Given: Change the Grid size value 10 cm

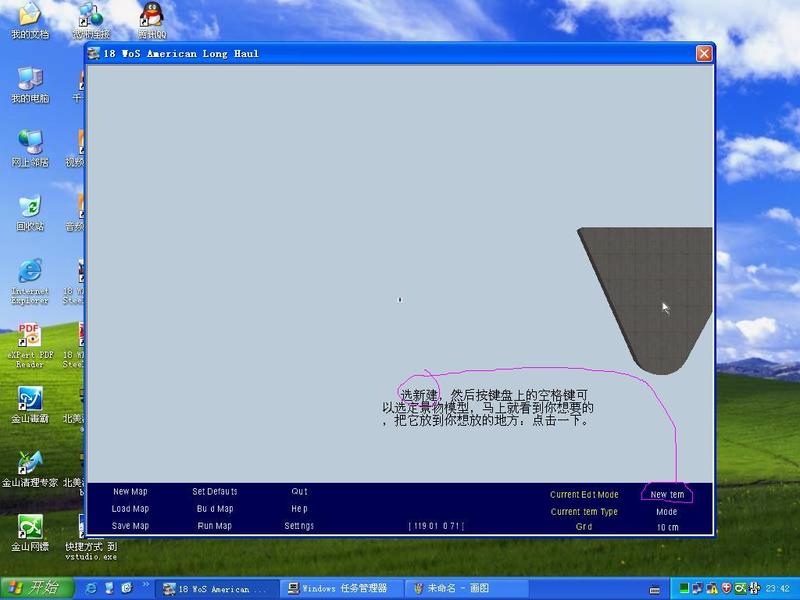Looking at the screenshot, I should tap(667, 527).
